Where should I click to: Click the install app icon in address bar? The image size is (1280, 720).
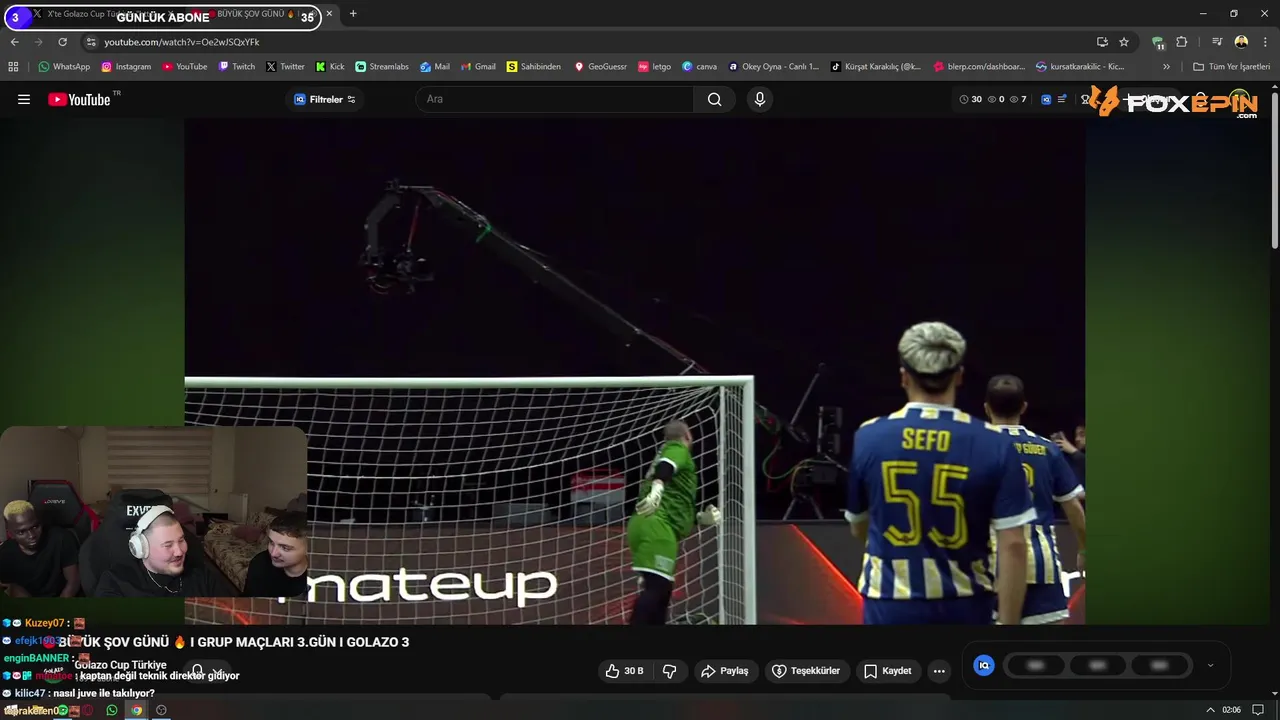1102,42
